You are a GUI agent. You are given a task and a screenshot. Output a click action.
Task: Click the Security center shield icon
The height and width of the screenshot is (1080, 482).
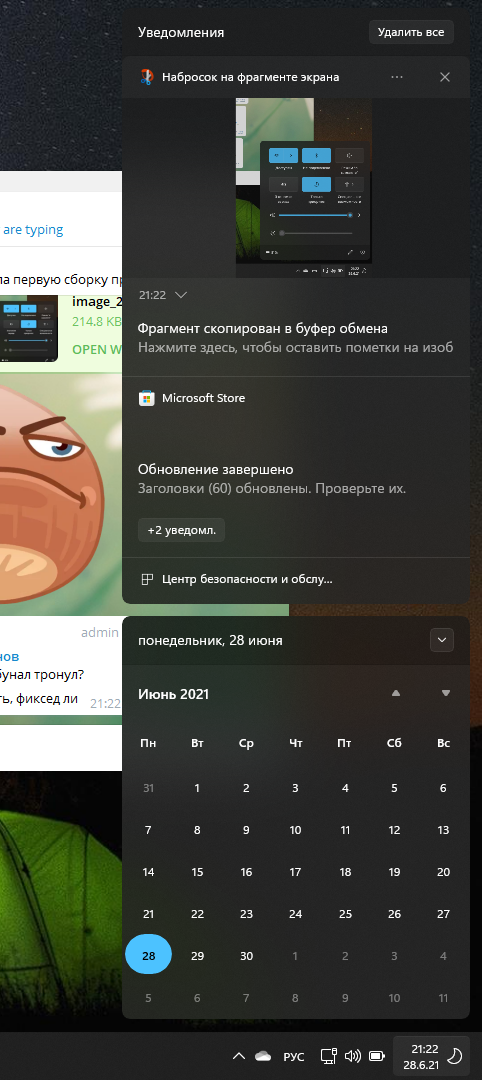(147, 579)
